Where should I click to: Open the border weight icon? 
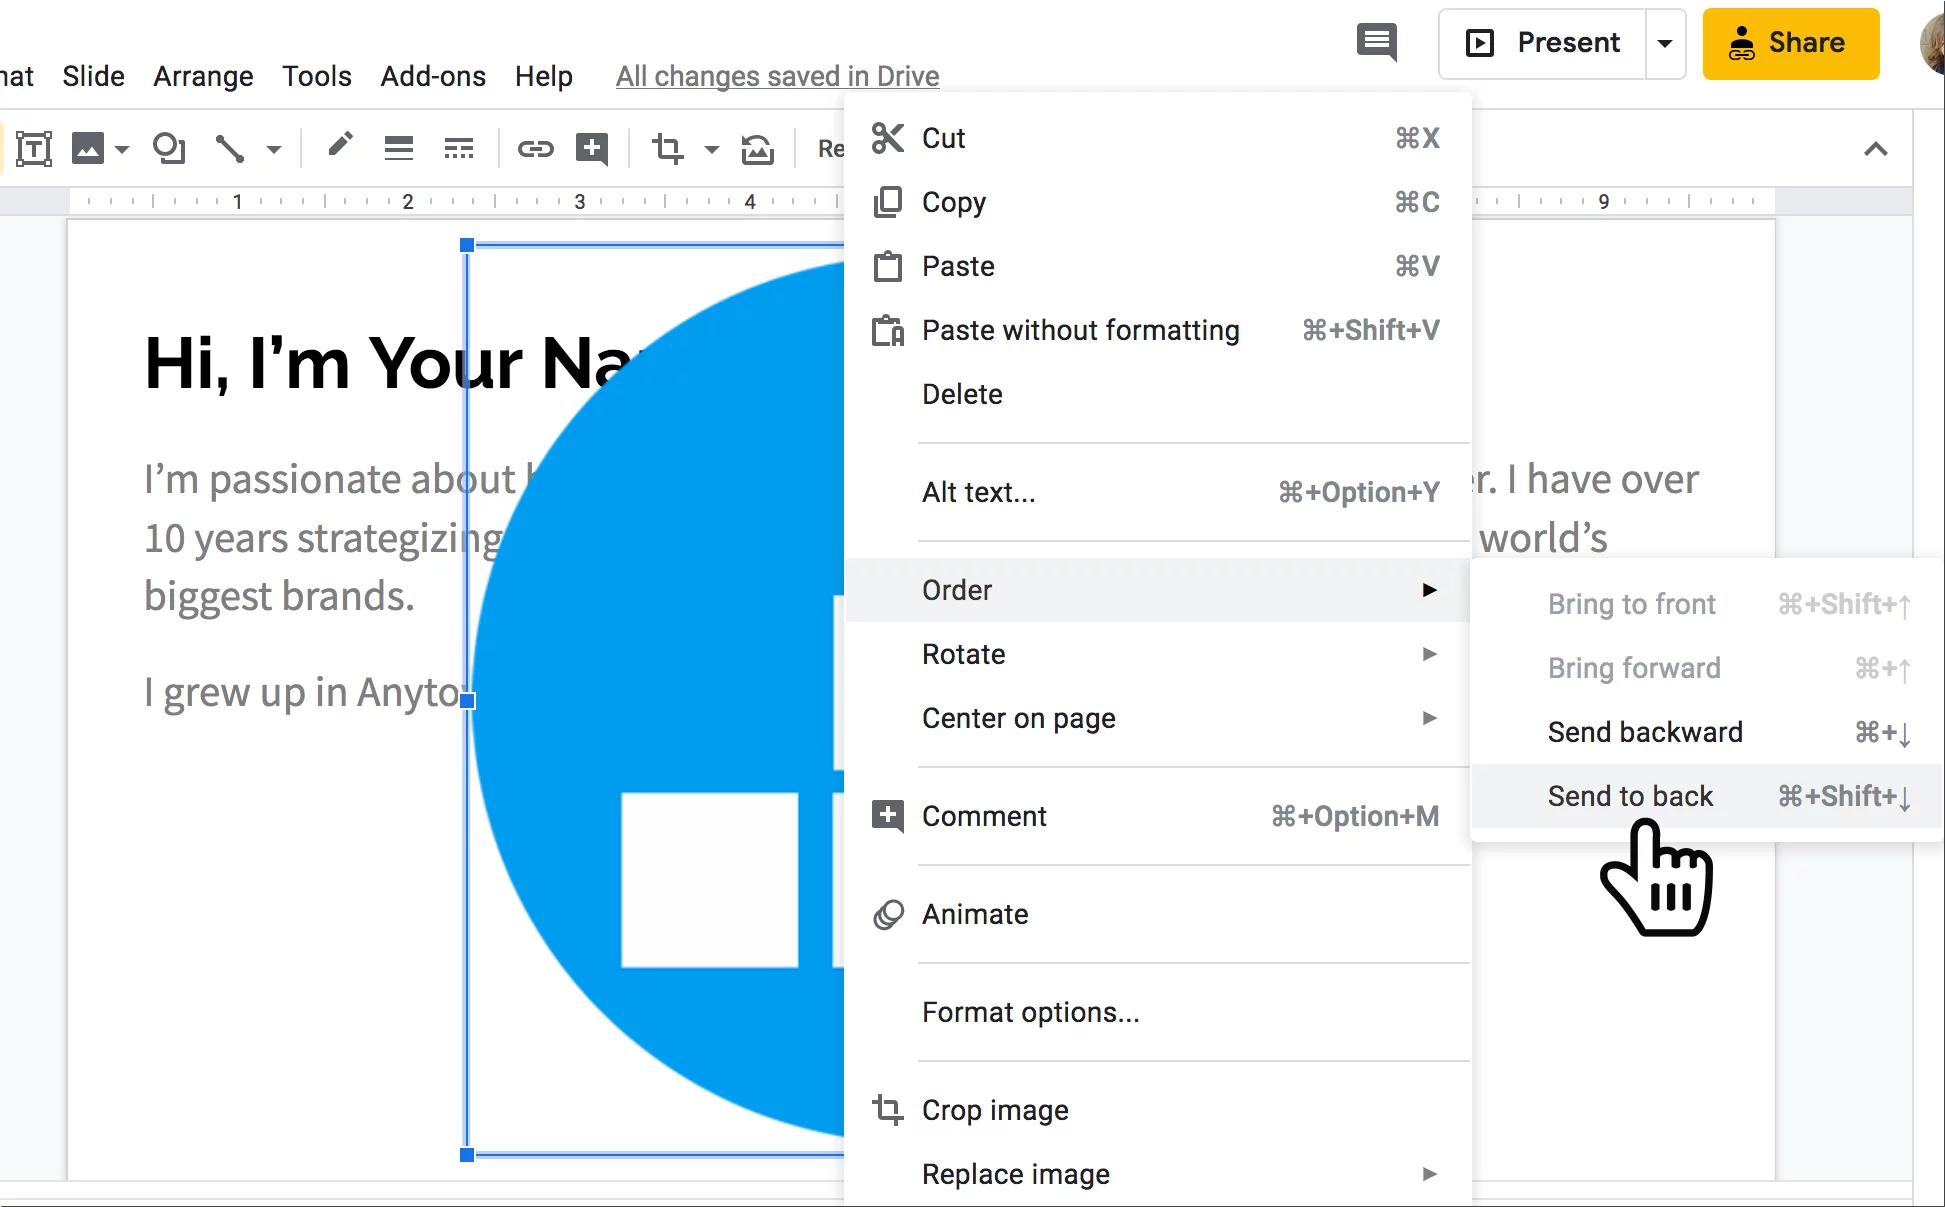[399, 149]
